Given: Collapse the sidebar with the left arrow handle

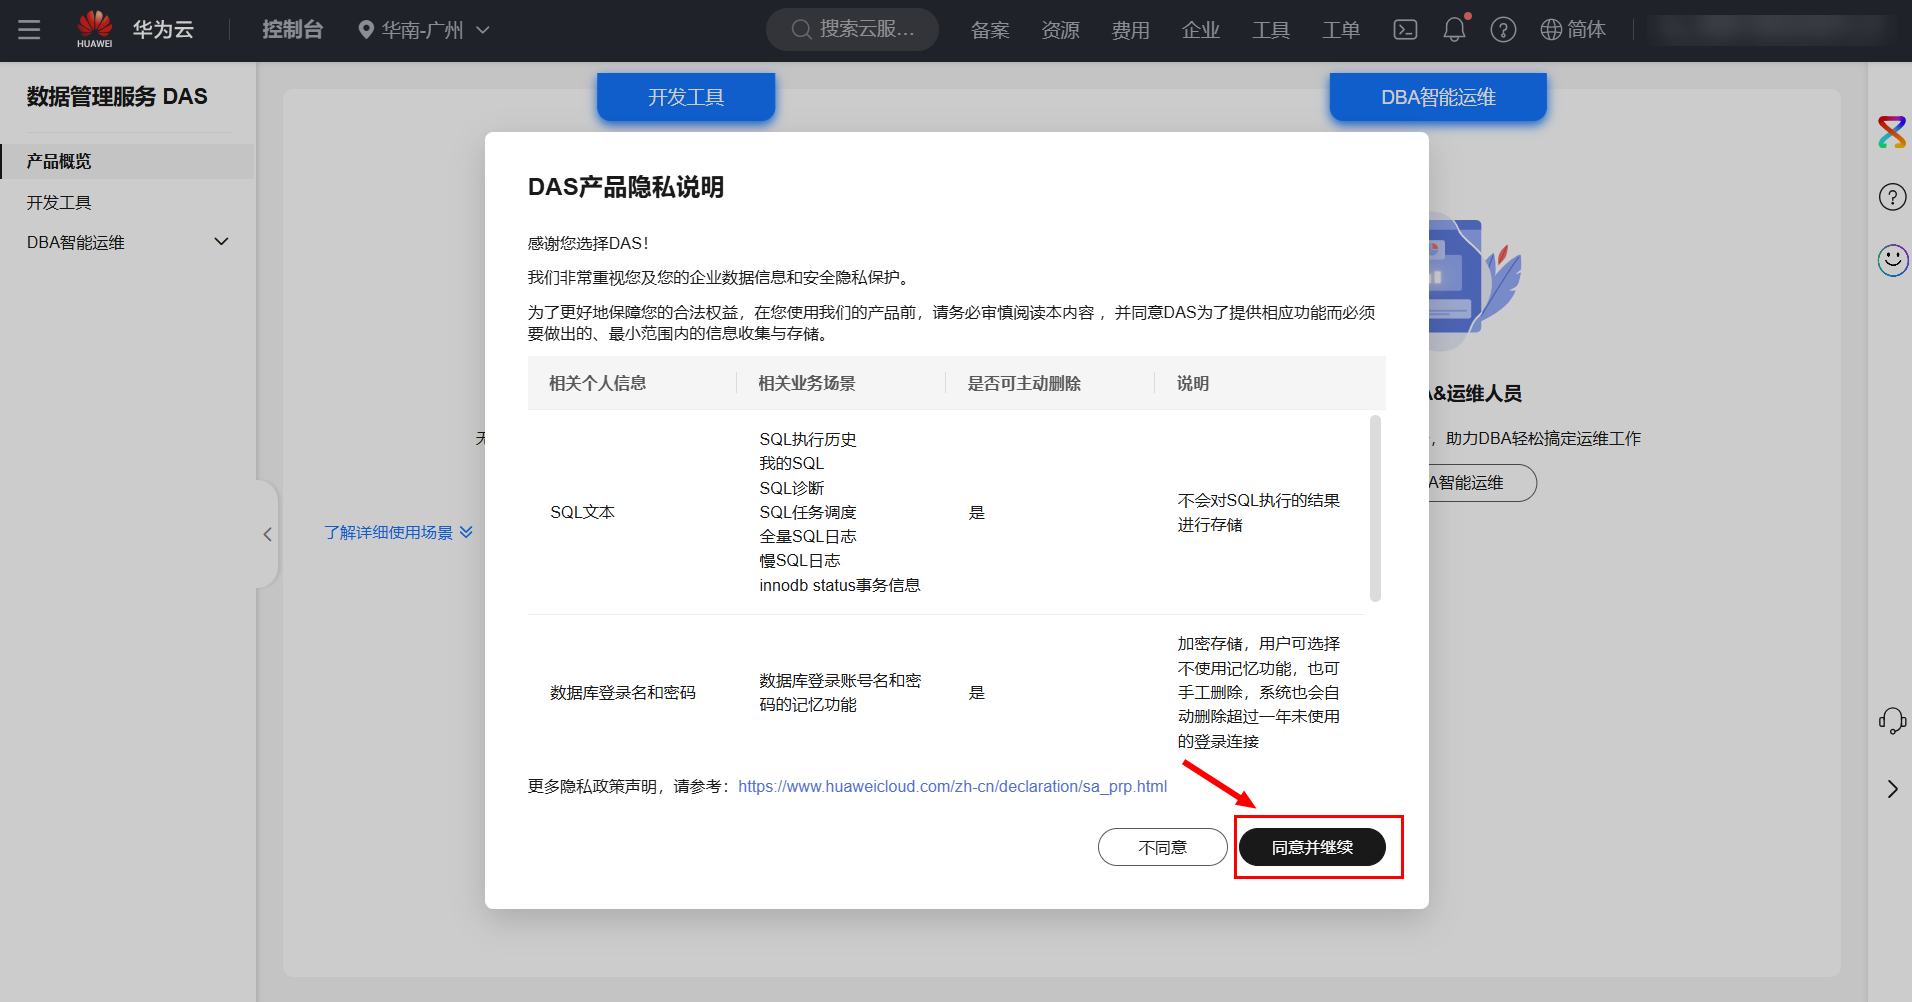Looking at the screenshot, I should [267, 534].
